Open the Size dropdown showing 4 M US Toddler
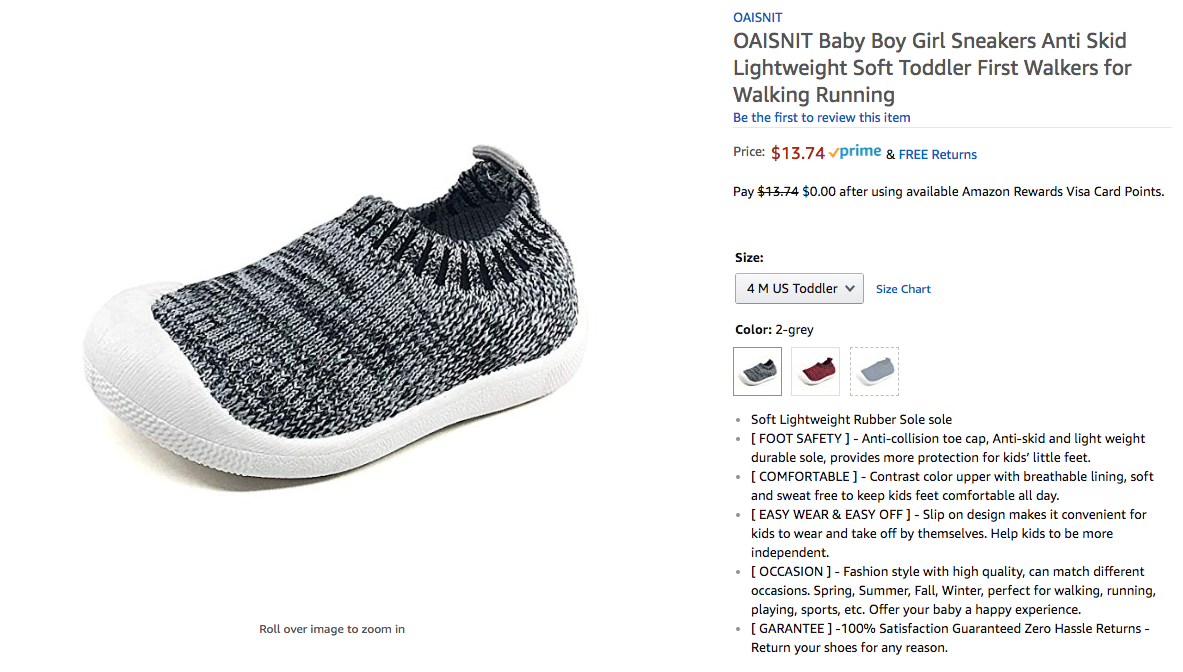The height and width of the screenshot is (672, 1183). pos(799,288)
